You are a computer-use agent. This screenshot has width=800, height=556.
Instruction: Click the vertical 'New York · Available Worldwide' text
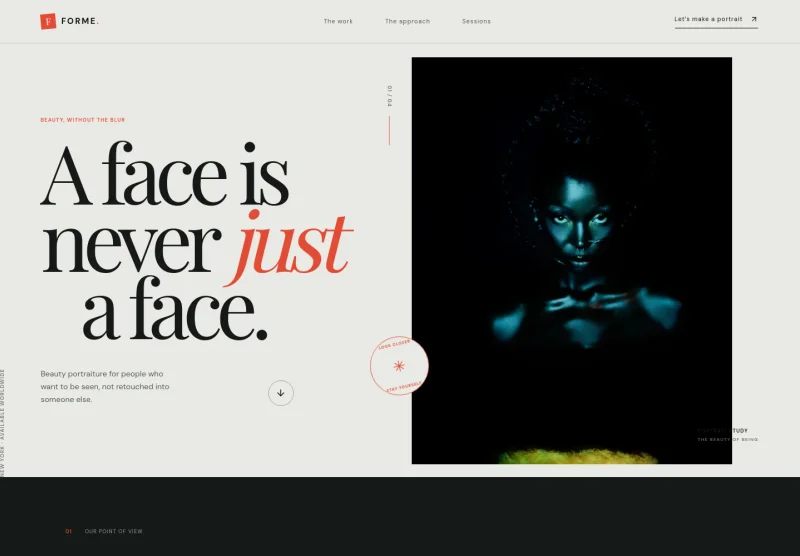click(x=3, y=423)
